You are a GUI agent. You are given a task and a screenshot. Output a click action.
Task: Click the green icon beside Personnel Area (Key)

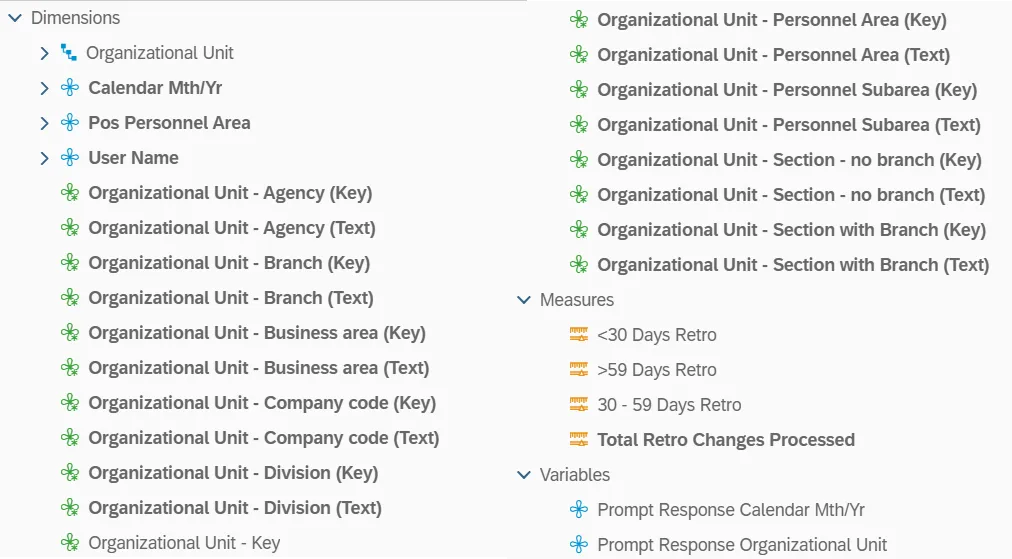pyautogui.click(x=578, y=20)
